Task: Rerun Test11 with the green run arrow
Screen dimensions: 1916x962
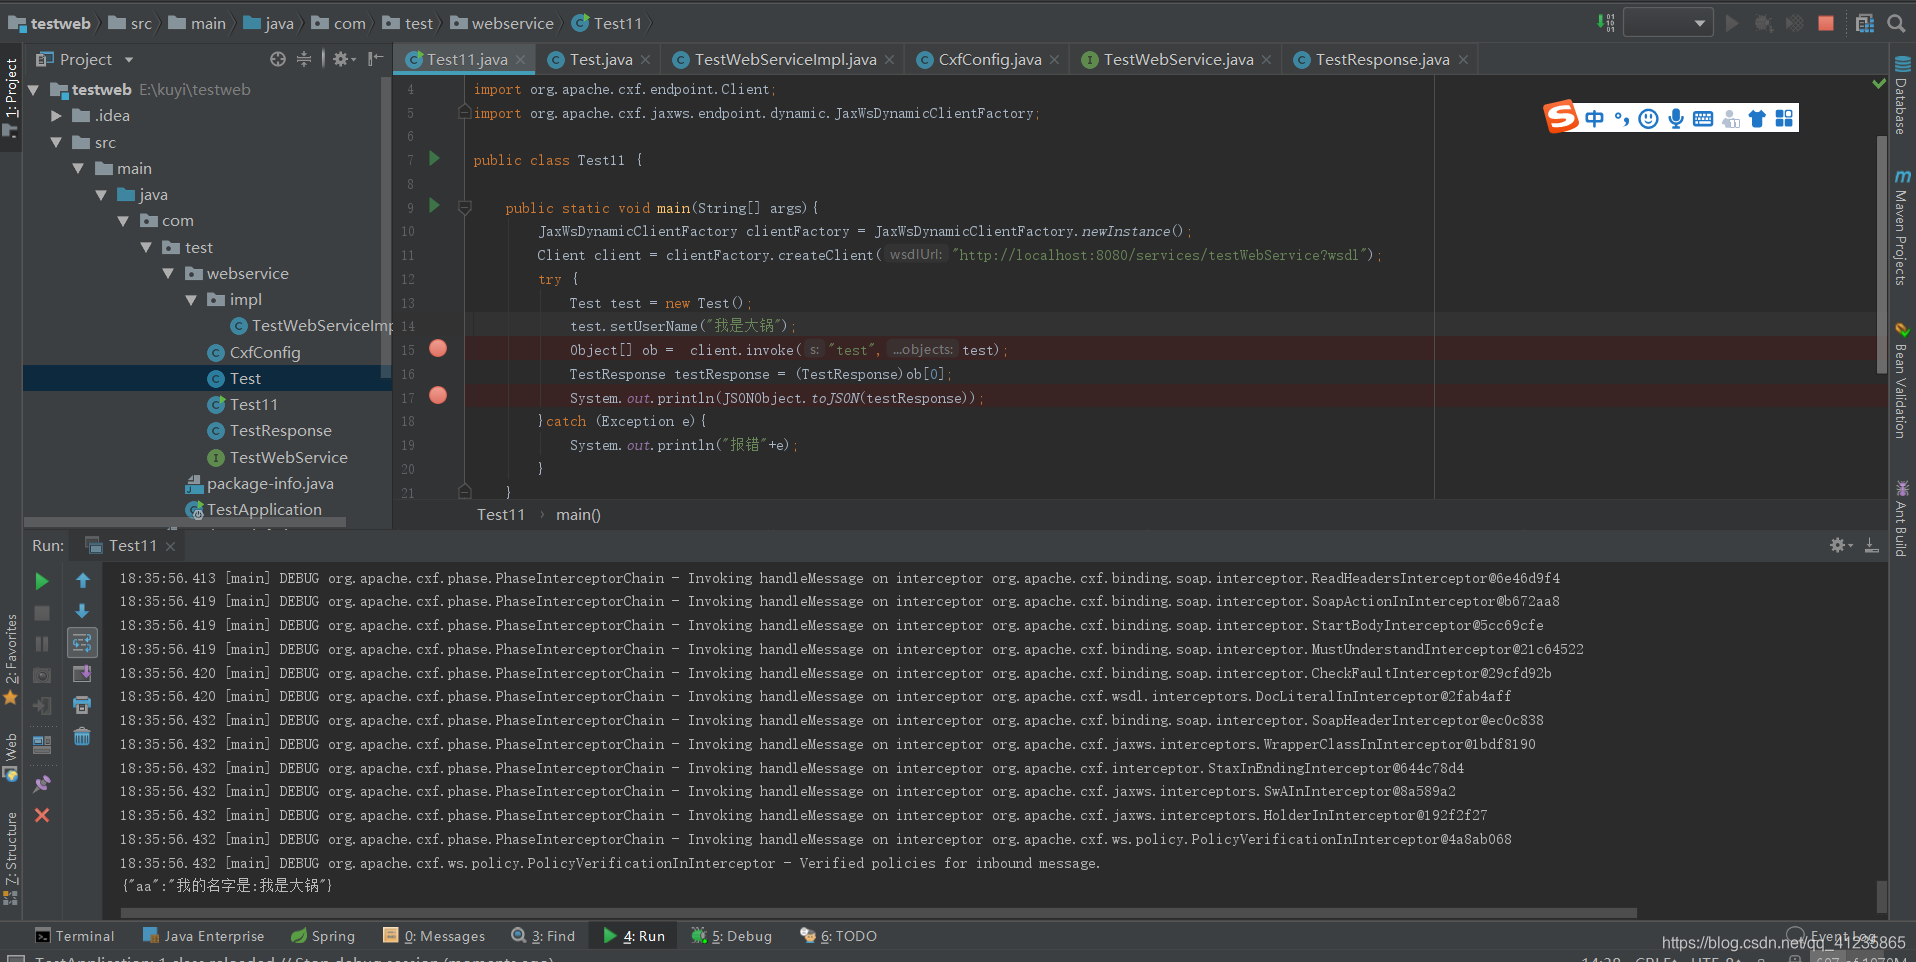Action: (x=42, y=581)
